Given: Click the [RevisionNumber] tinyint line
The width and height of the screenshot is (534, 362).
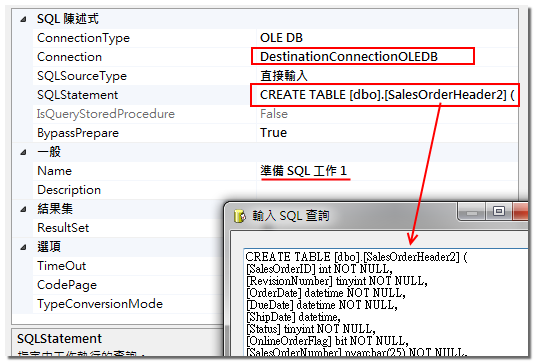Looking at the screenshot, I should coord(336,281).
